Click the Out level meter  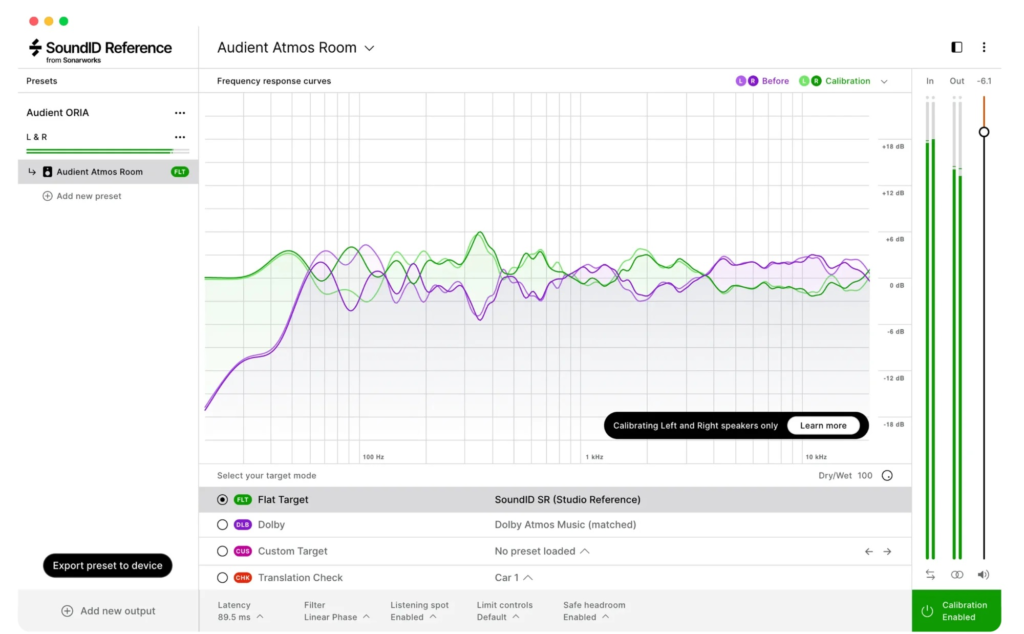pos(957,328)
